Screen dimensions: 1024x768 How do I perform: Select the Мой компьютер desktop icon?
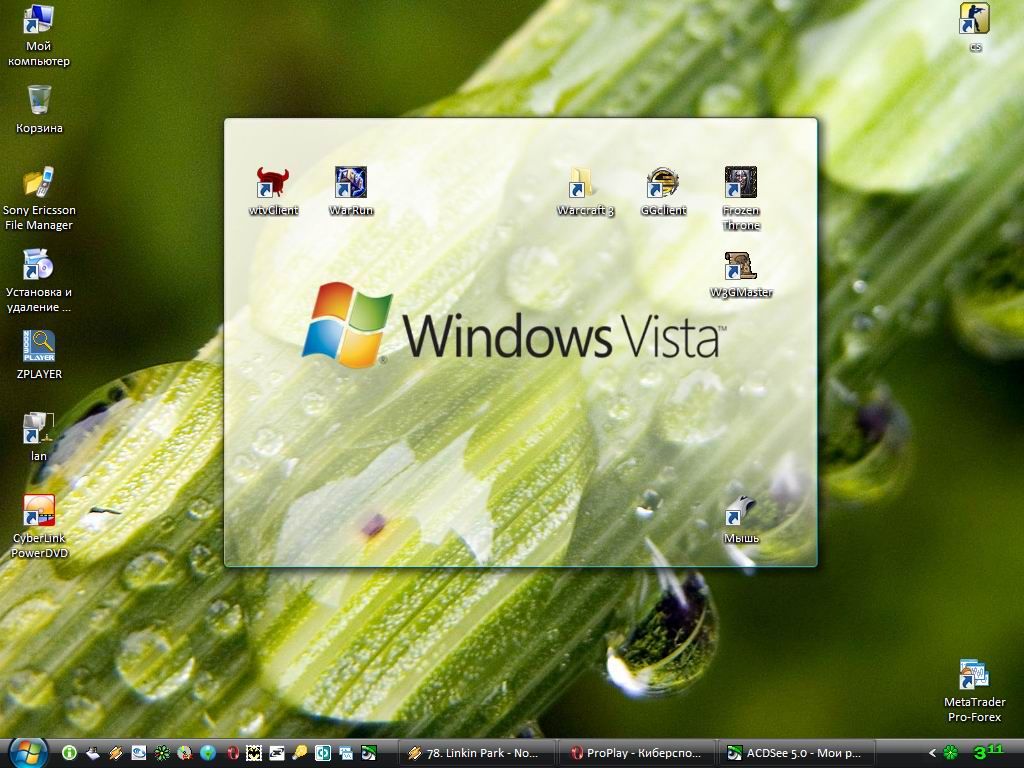coord(39,36)
